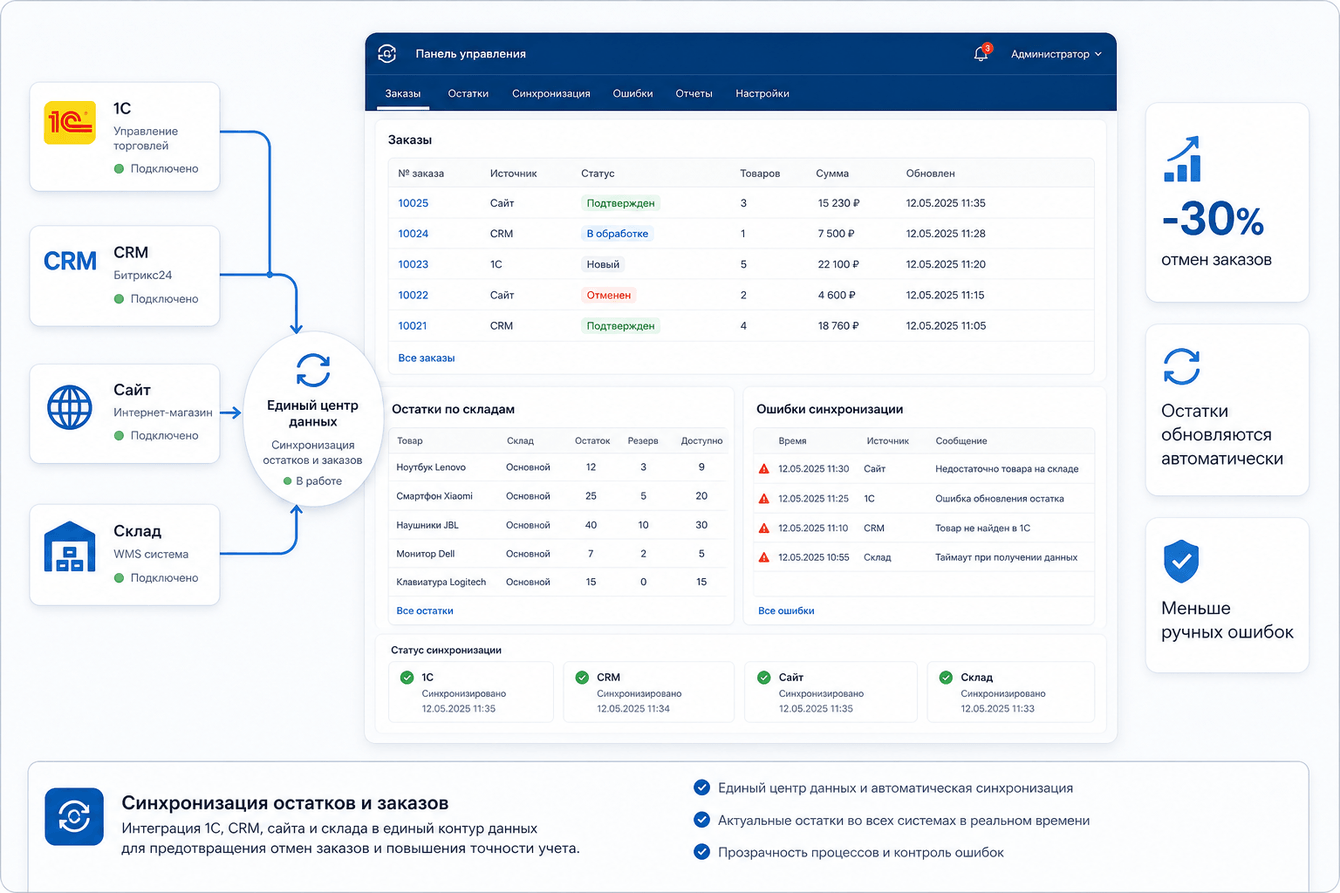Click the green check for CRM sync status
This screenshot has width=1340, height=893.
pos(582,677)
